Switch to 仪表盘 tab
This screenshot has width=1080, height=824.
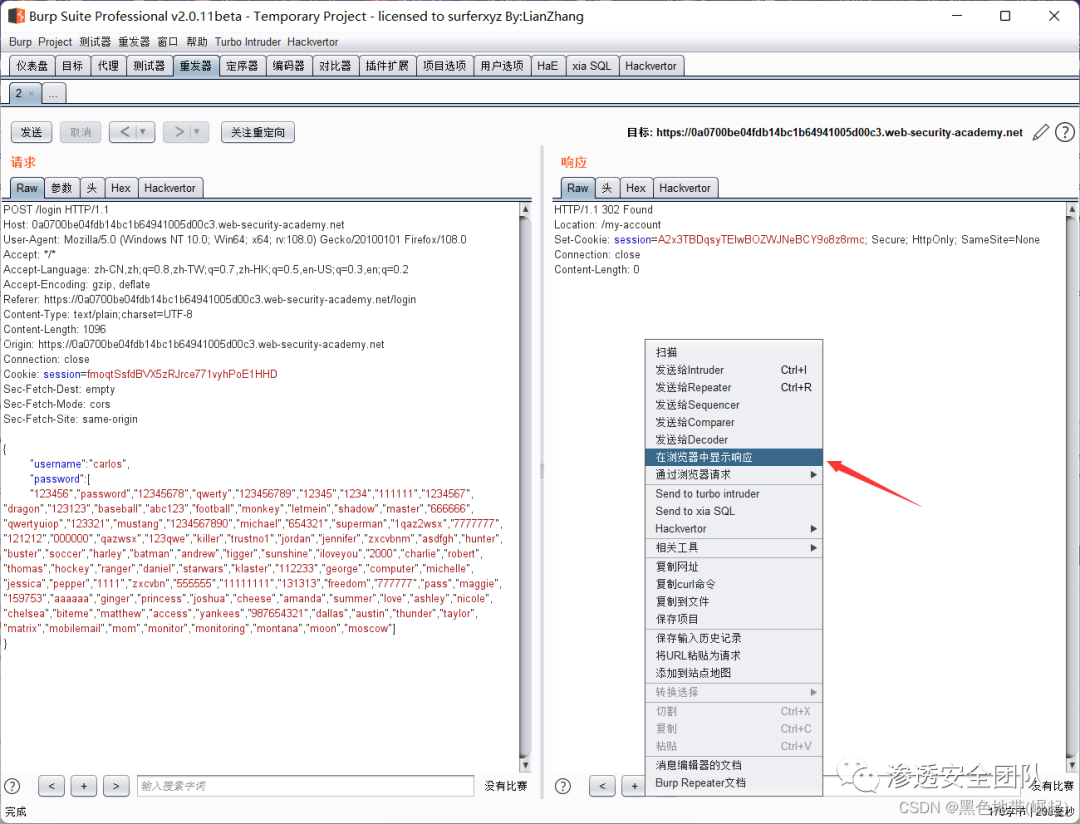tap(32, 66)
